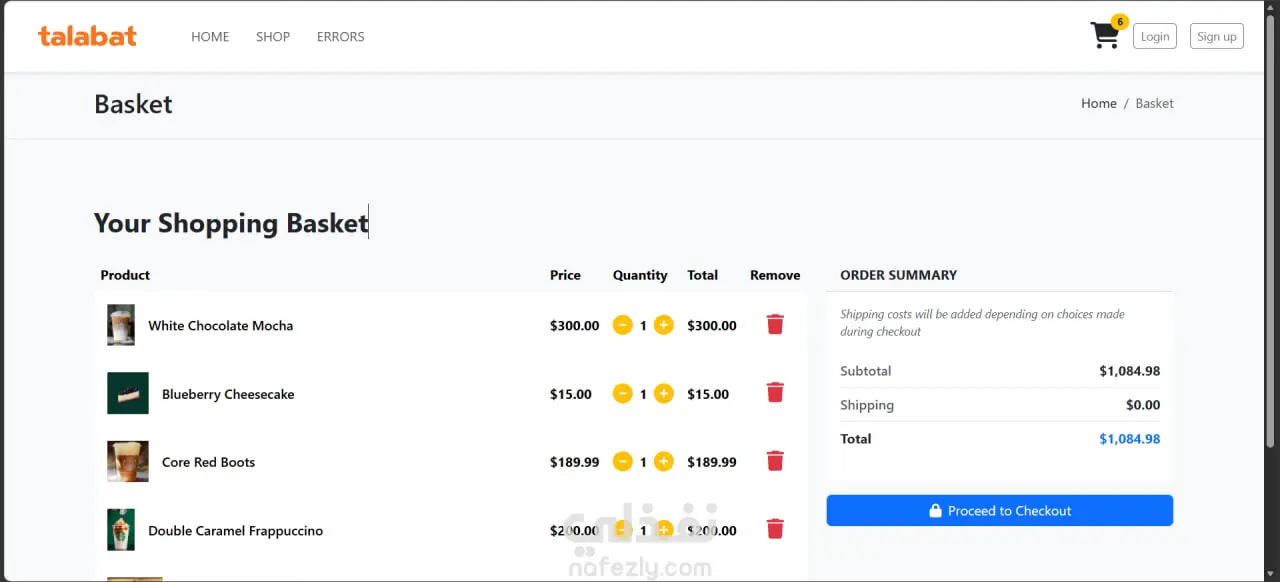
Task: Increase Blueberry Cheesecake quantity with plus
Action: tap(664, 394)
